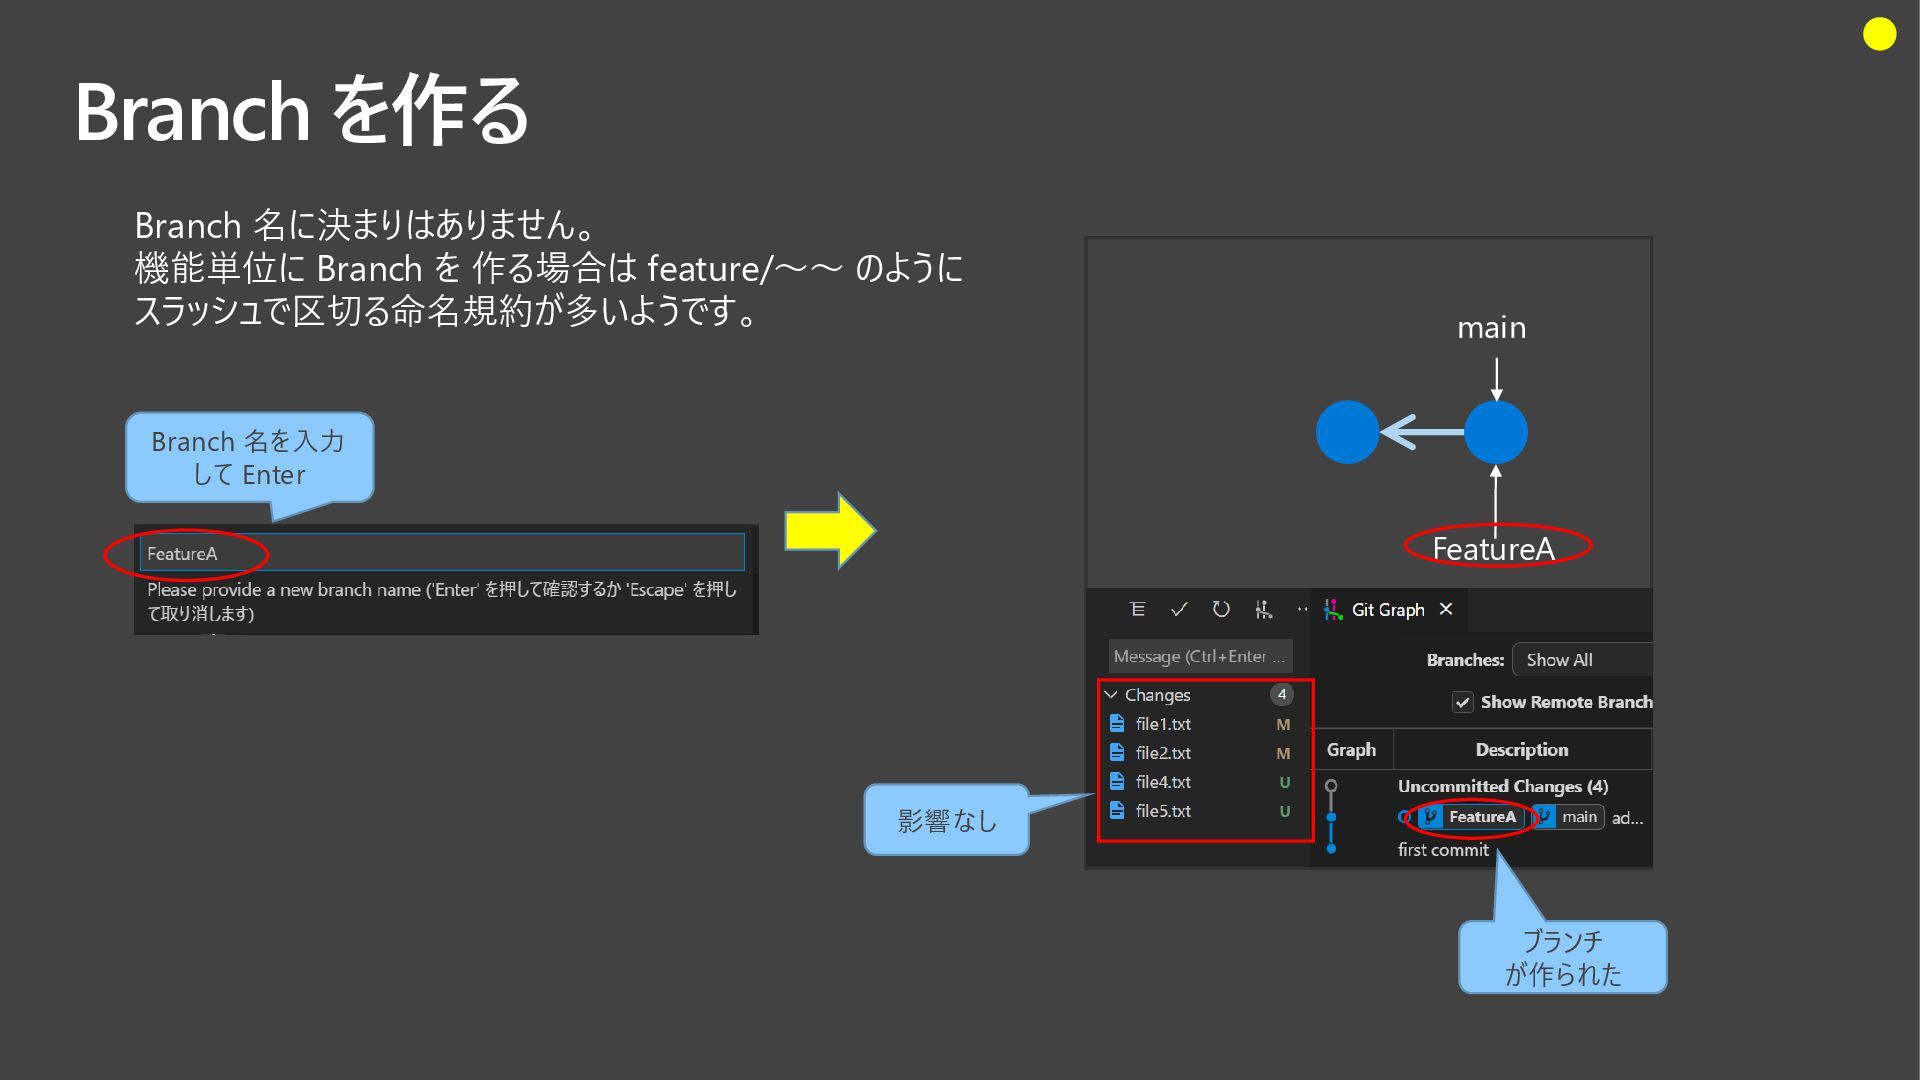This screenshot has width=1920, height=1080.
Task: Close the Git Graph tab
Action: pyautogui.click(x=1446, y=609)
